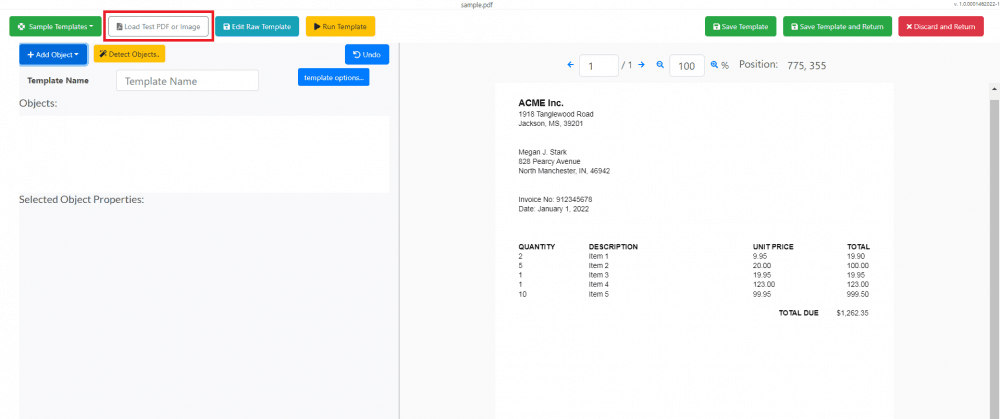1000x419 pixels.
Task: Click the zoom in magnifier icon
Action: click(715, 65)
